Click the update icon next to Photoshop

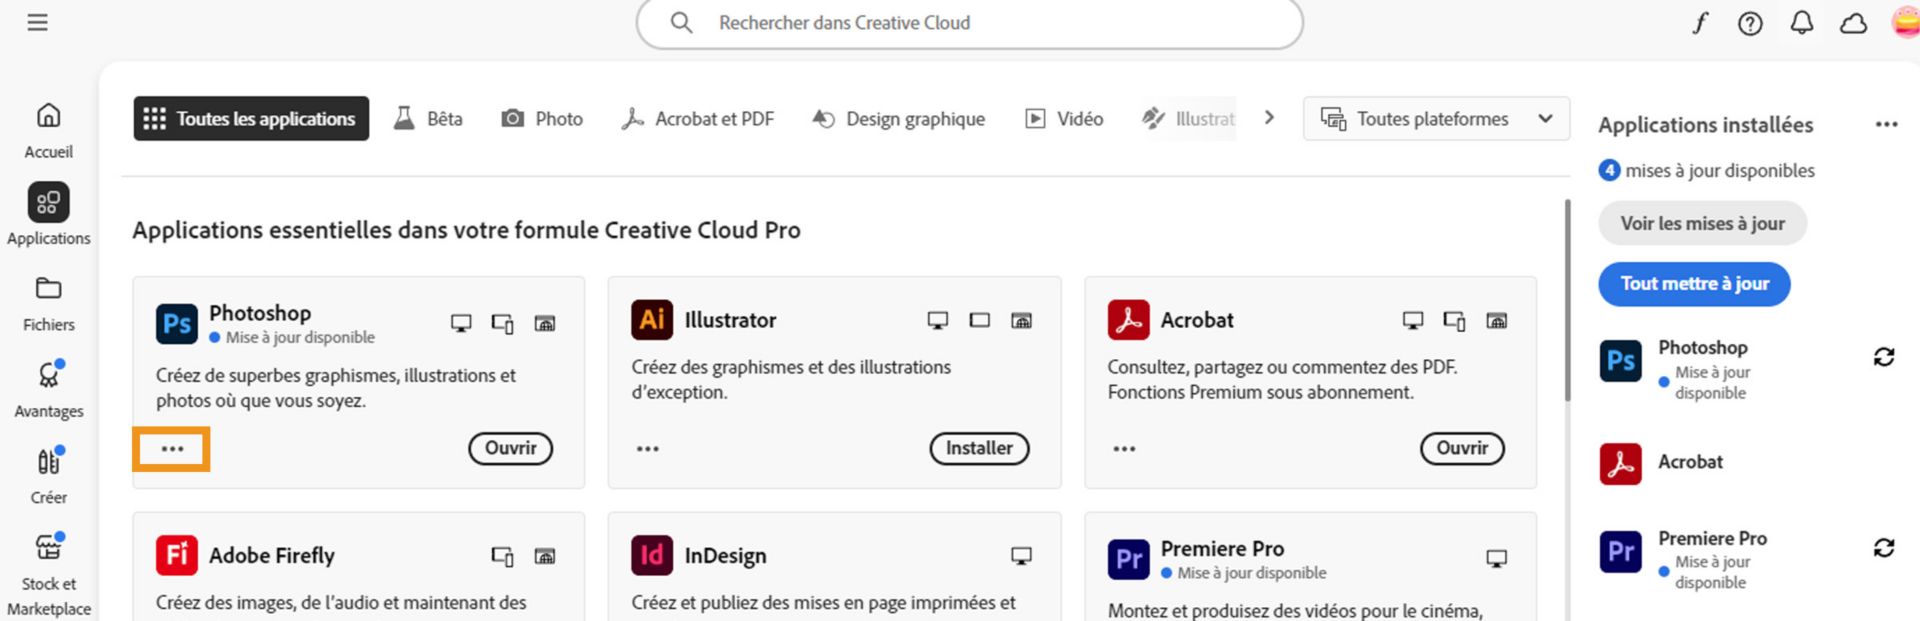point(1884,357)
